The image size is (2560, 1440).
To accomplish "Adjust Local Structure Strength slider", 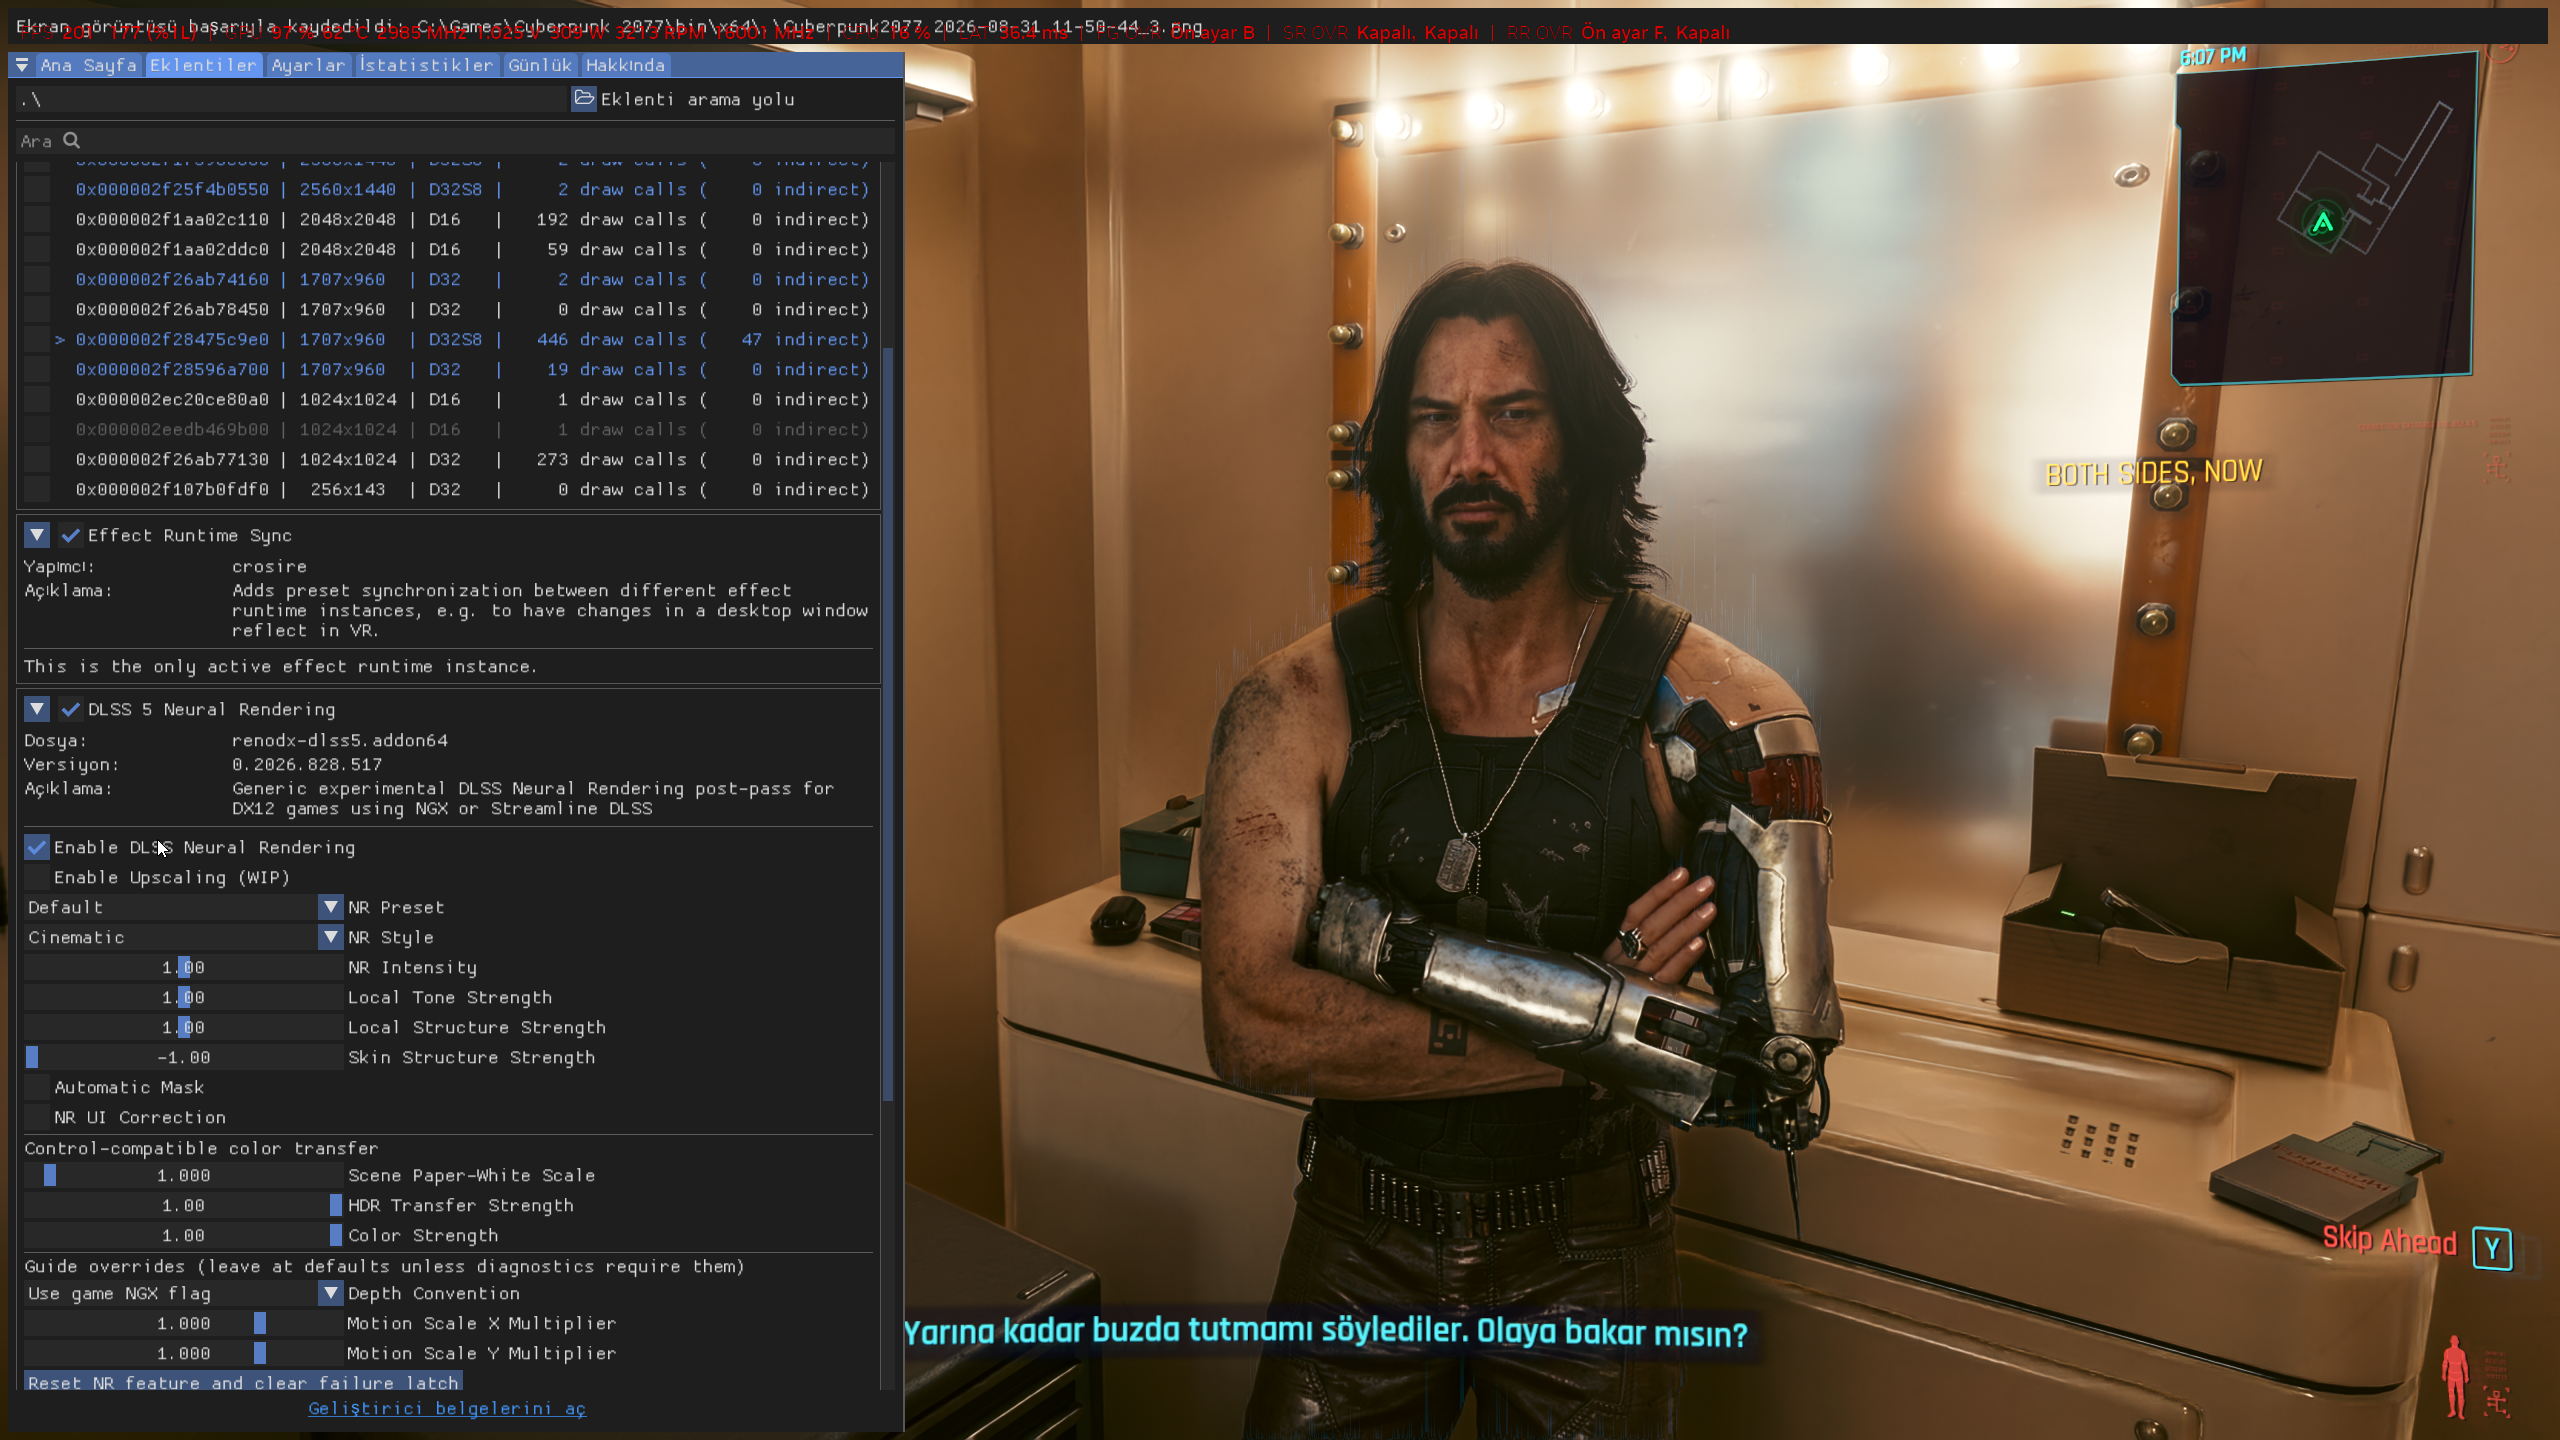I will point(184,1028).
